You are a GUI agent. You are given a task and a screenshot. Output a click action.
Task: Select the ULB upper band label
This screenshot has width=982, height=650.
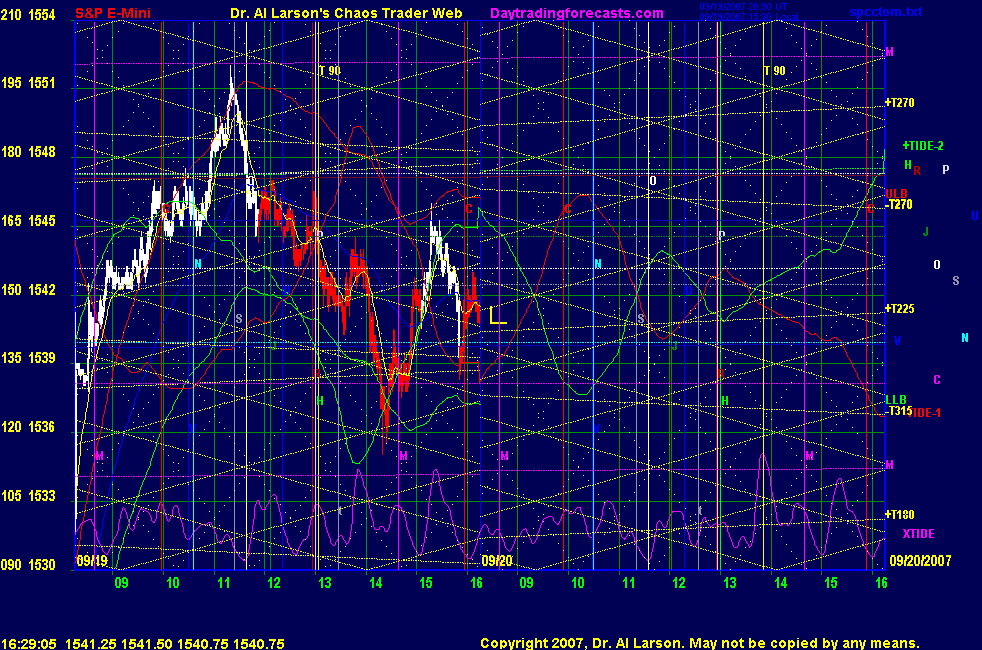(896, 193)
